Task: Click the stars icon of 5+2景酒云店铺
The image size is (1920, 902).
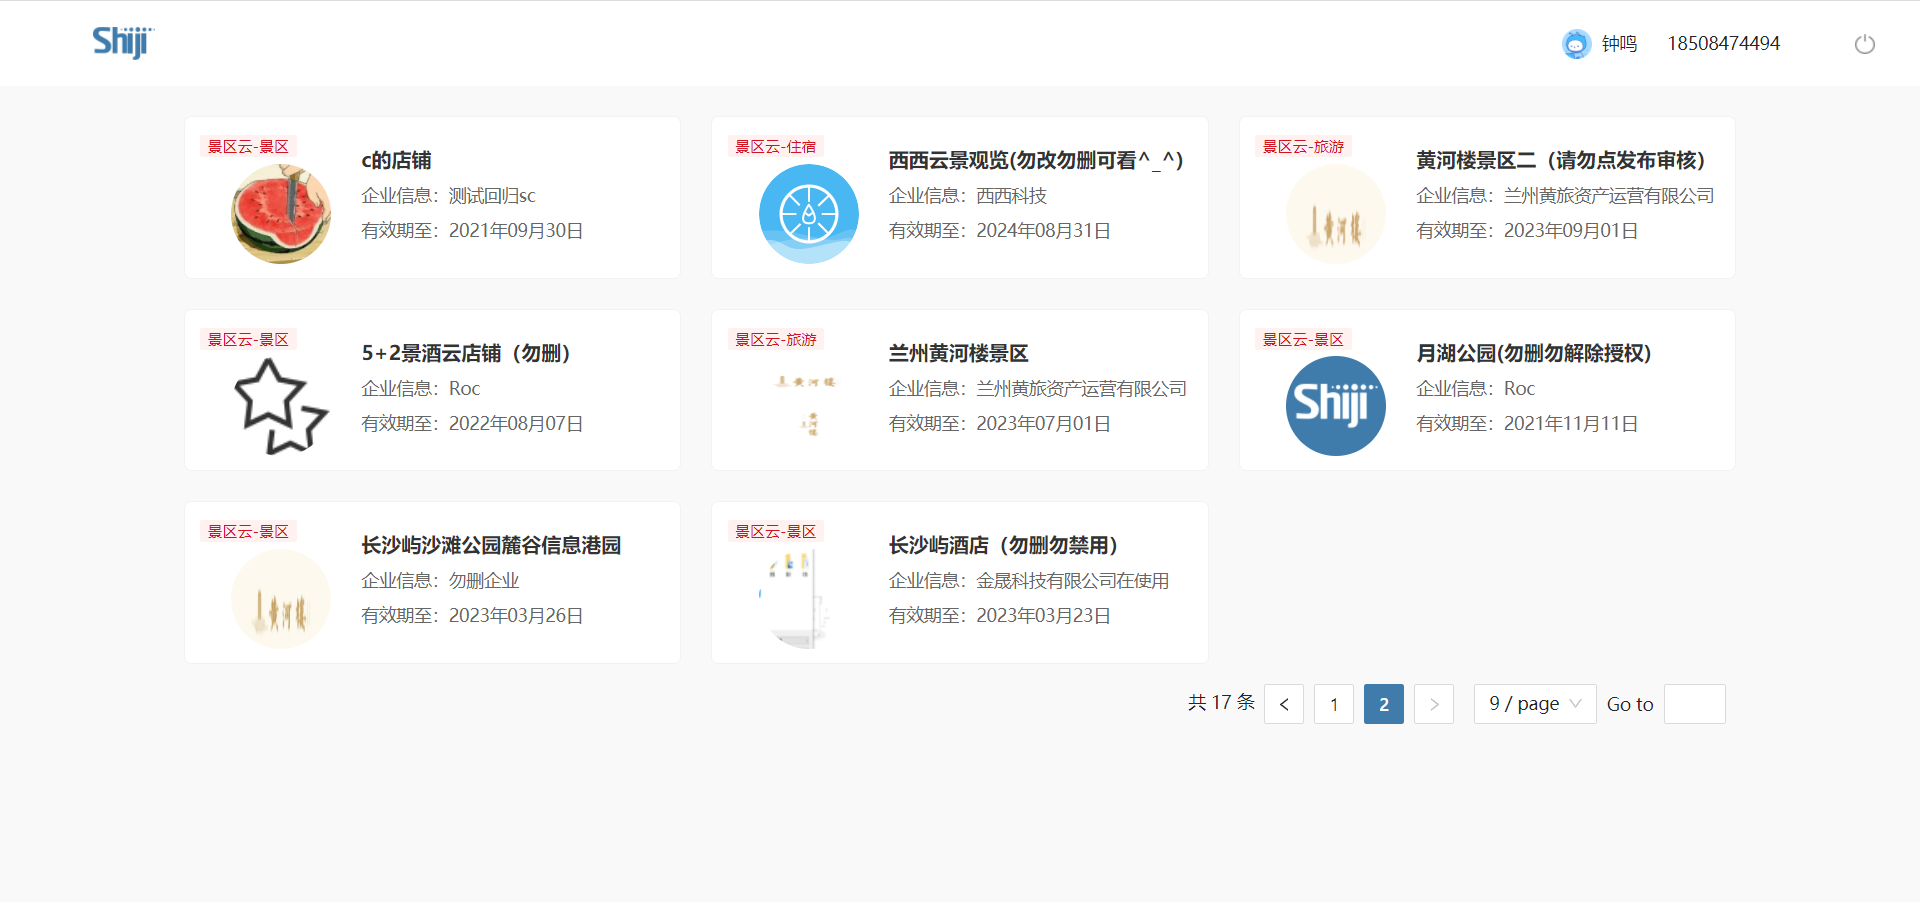Action: [281, 406]
